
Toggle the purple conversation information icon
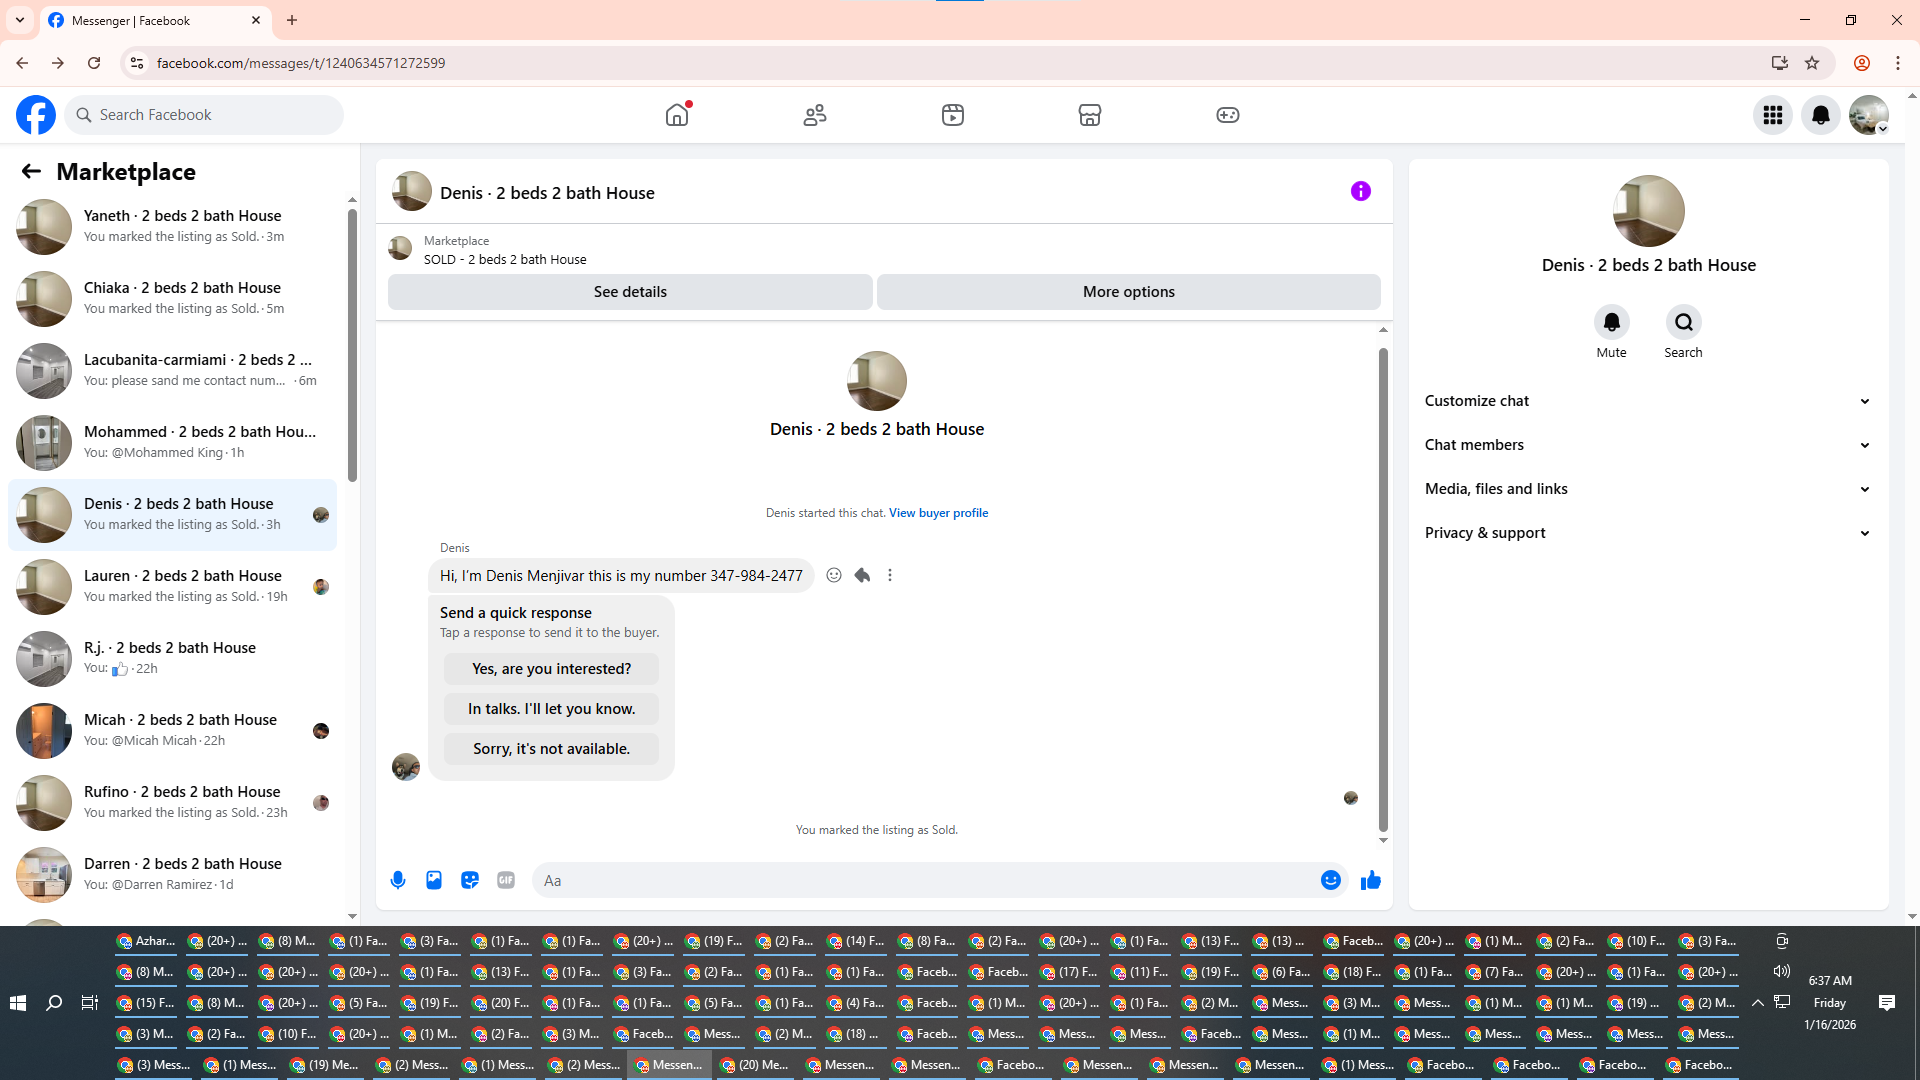pyautogui.click(x=1360, y=191)
